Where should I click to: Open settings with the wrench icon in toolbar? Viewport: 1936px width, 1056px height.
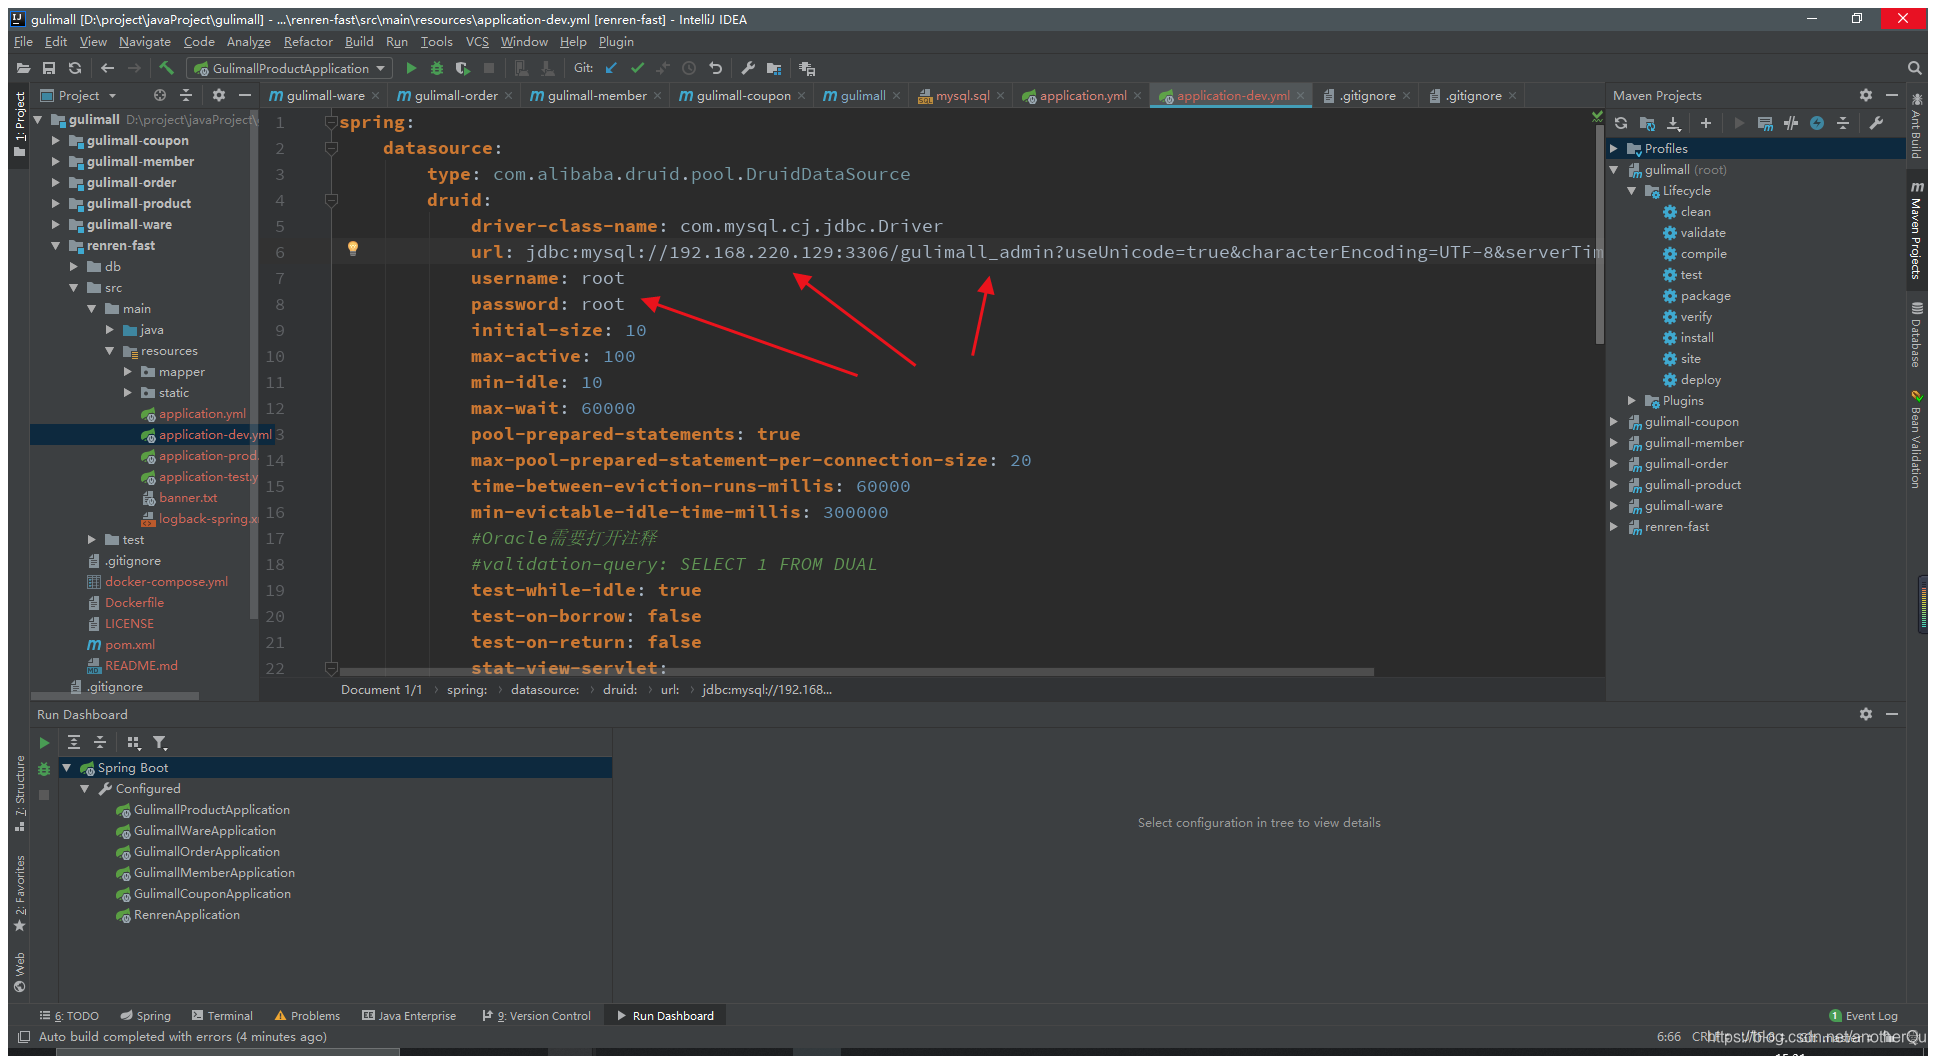pos(748,68)
